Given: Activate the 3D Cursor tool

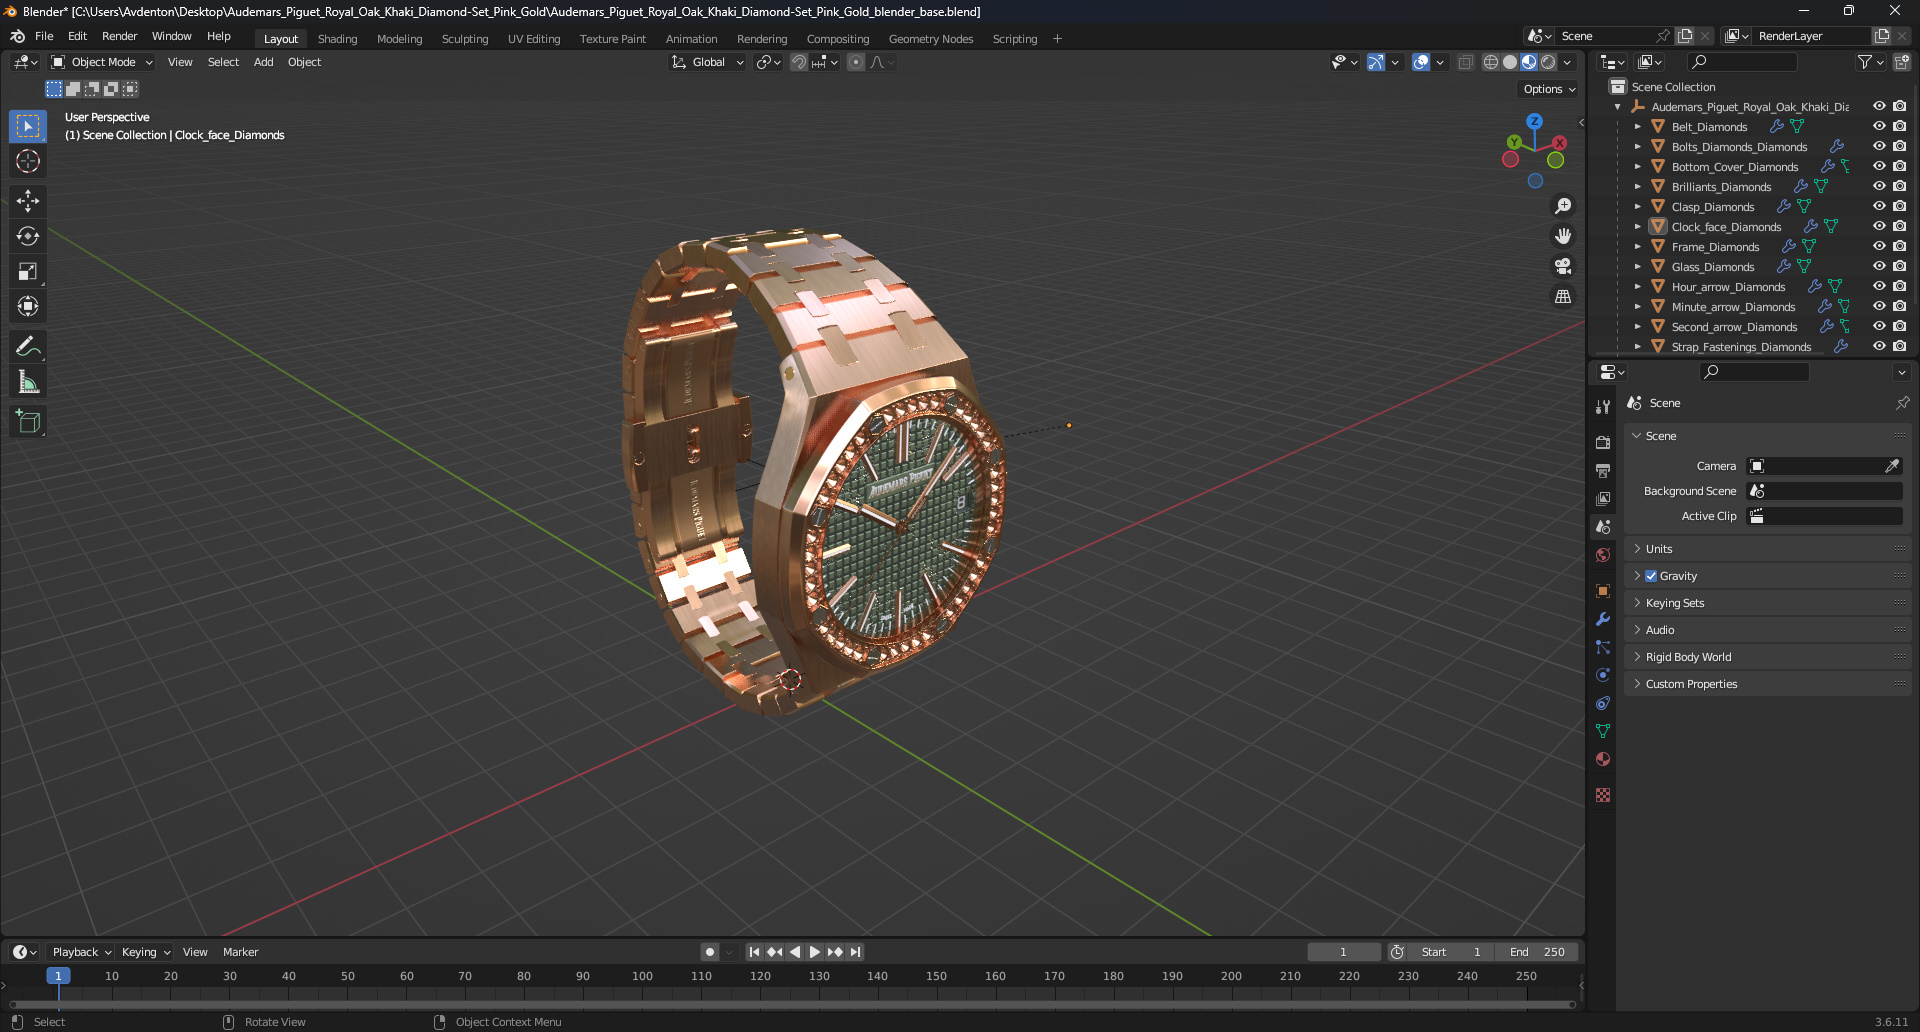Looking at the screenshot, I should (28, 161).
